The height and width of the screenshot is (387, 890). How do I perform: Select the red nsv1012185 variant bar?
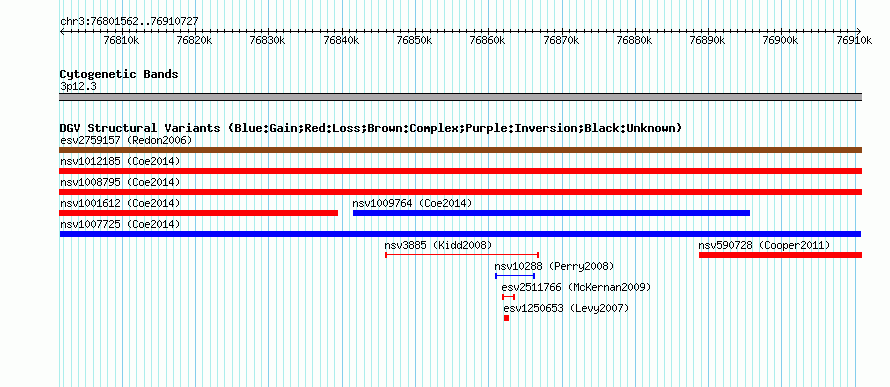point(460,171)
